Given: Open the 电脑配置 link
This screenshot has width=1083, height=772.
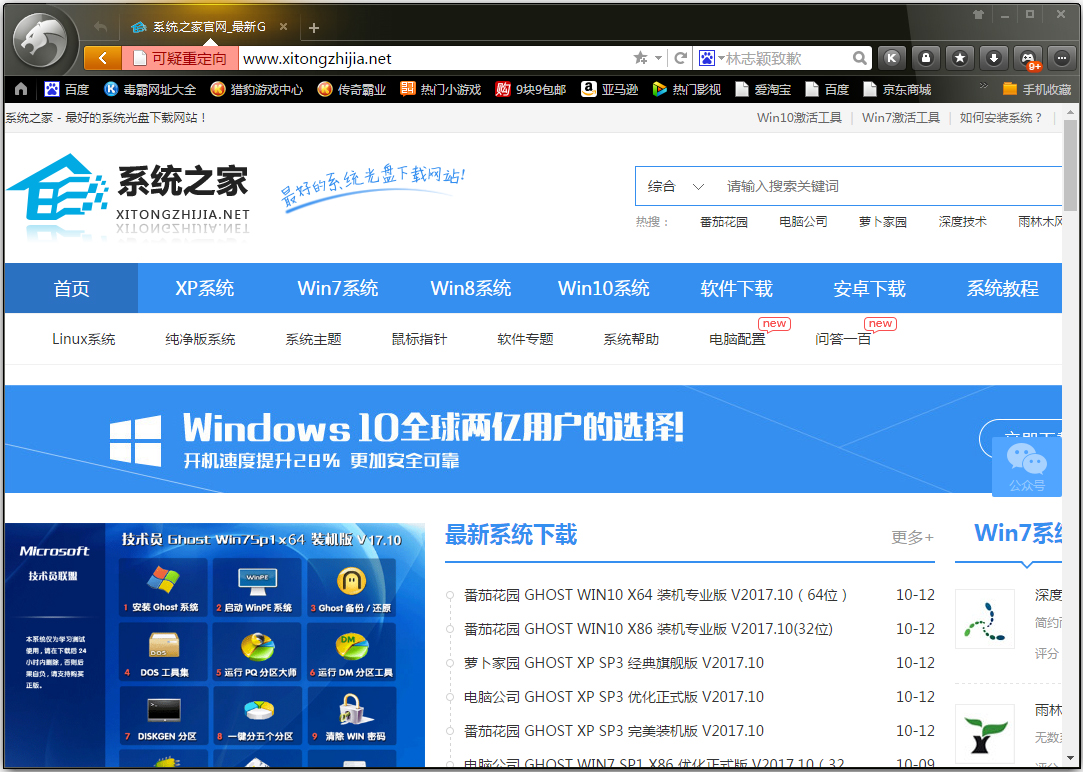Looking at the screenshot, I should (x=737, y=339).
